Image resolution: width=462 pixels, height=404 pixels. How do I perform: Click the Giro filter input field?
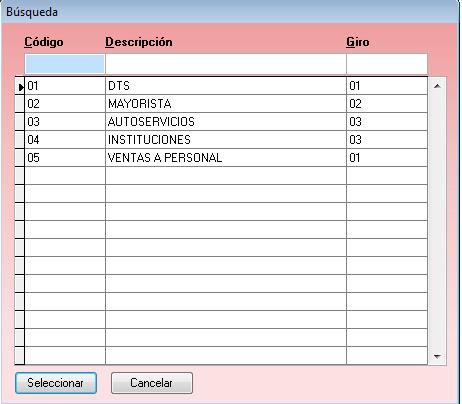point(387,64)
